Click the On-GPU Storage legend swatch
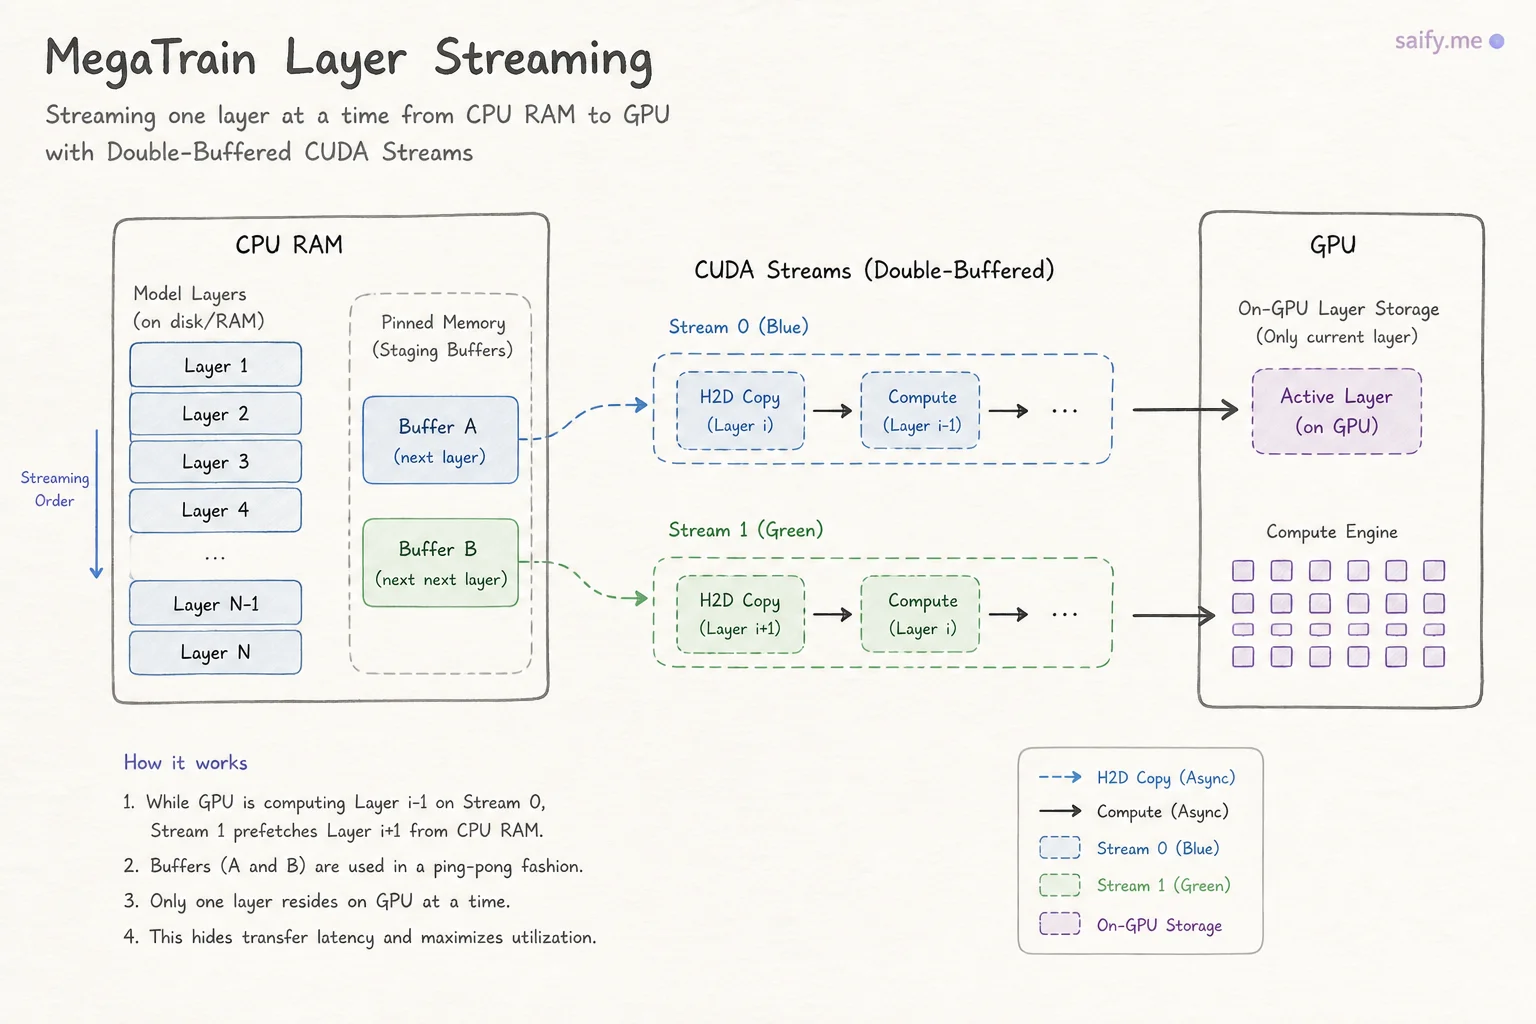The height and width of the screenshot is (1024, 1536). click(x=1060, y=923)
